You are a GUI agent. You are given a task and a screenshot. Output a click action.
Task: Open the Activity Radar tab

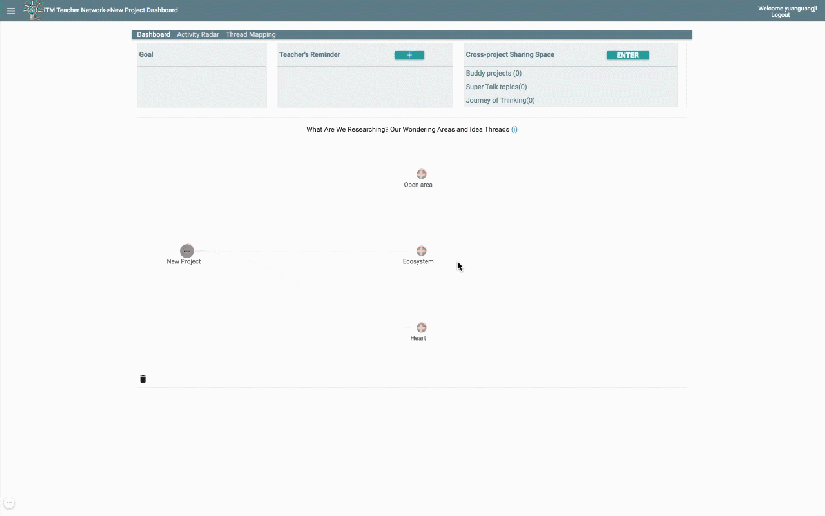coord(198,35)
